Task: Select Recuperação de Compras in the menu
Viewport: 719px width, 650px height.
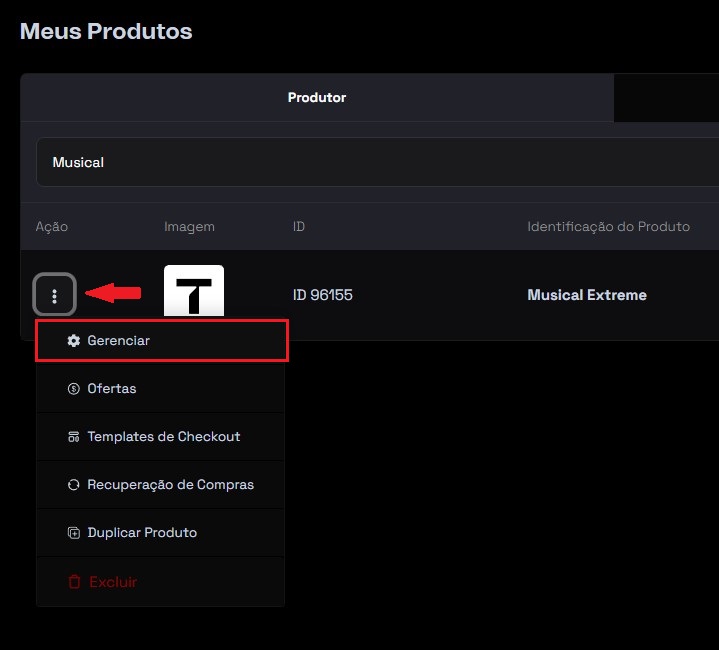Action: pos(170,485)
